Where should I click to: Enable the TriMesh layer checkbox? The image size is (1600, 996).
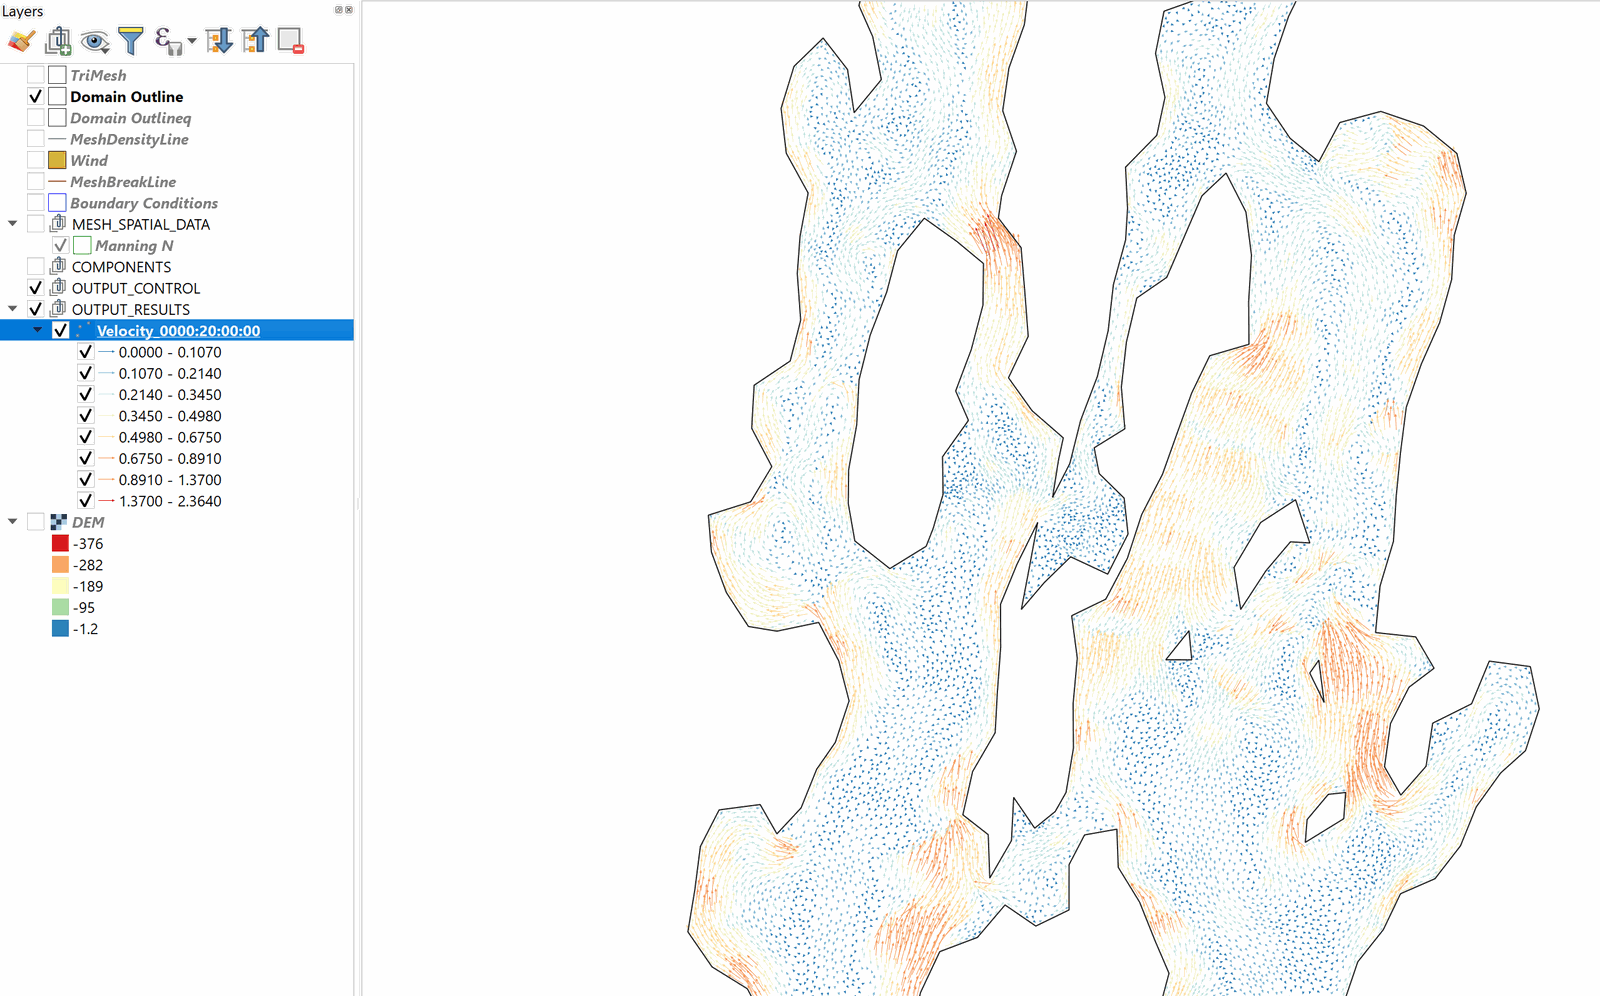tap(36, 75)
